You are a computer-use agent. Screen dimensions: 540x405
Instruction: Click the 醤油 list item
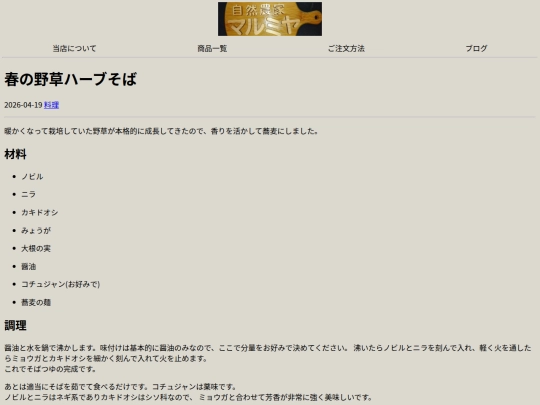[28, 266]
